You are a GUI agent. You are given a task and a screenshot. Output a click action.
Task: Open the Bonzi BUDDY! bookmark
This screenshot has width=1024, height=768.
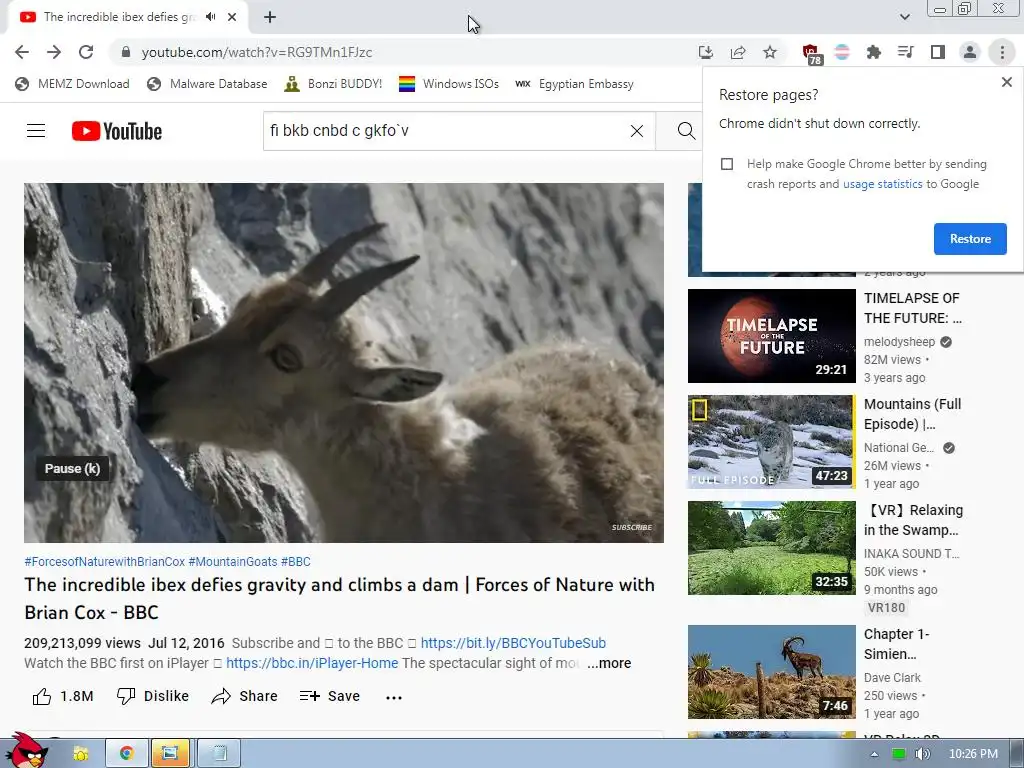coord(333,84)
